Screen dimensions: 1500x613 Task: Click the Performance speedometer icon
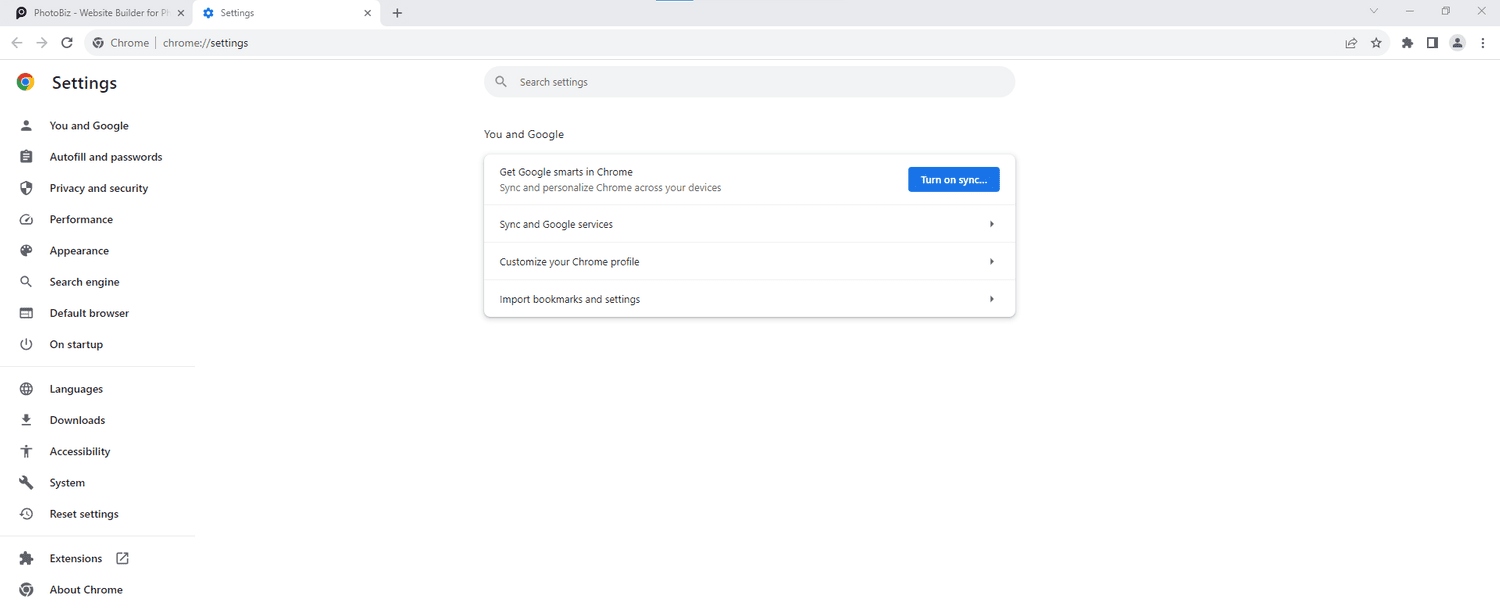(x=26, y=219)
